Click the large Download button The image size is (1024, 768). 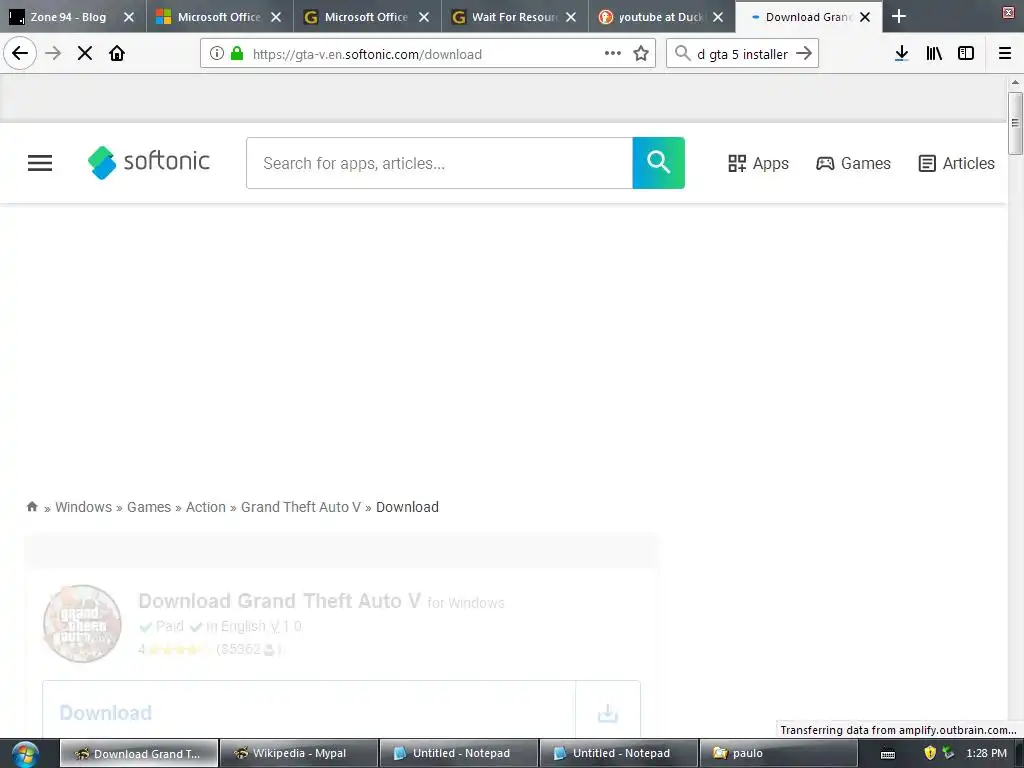pyautogui.click(x=310, y=710)
